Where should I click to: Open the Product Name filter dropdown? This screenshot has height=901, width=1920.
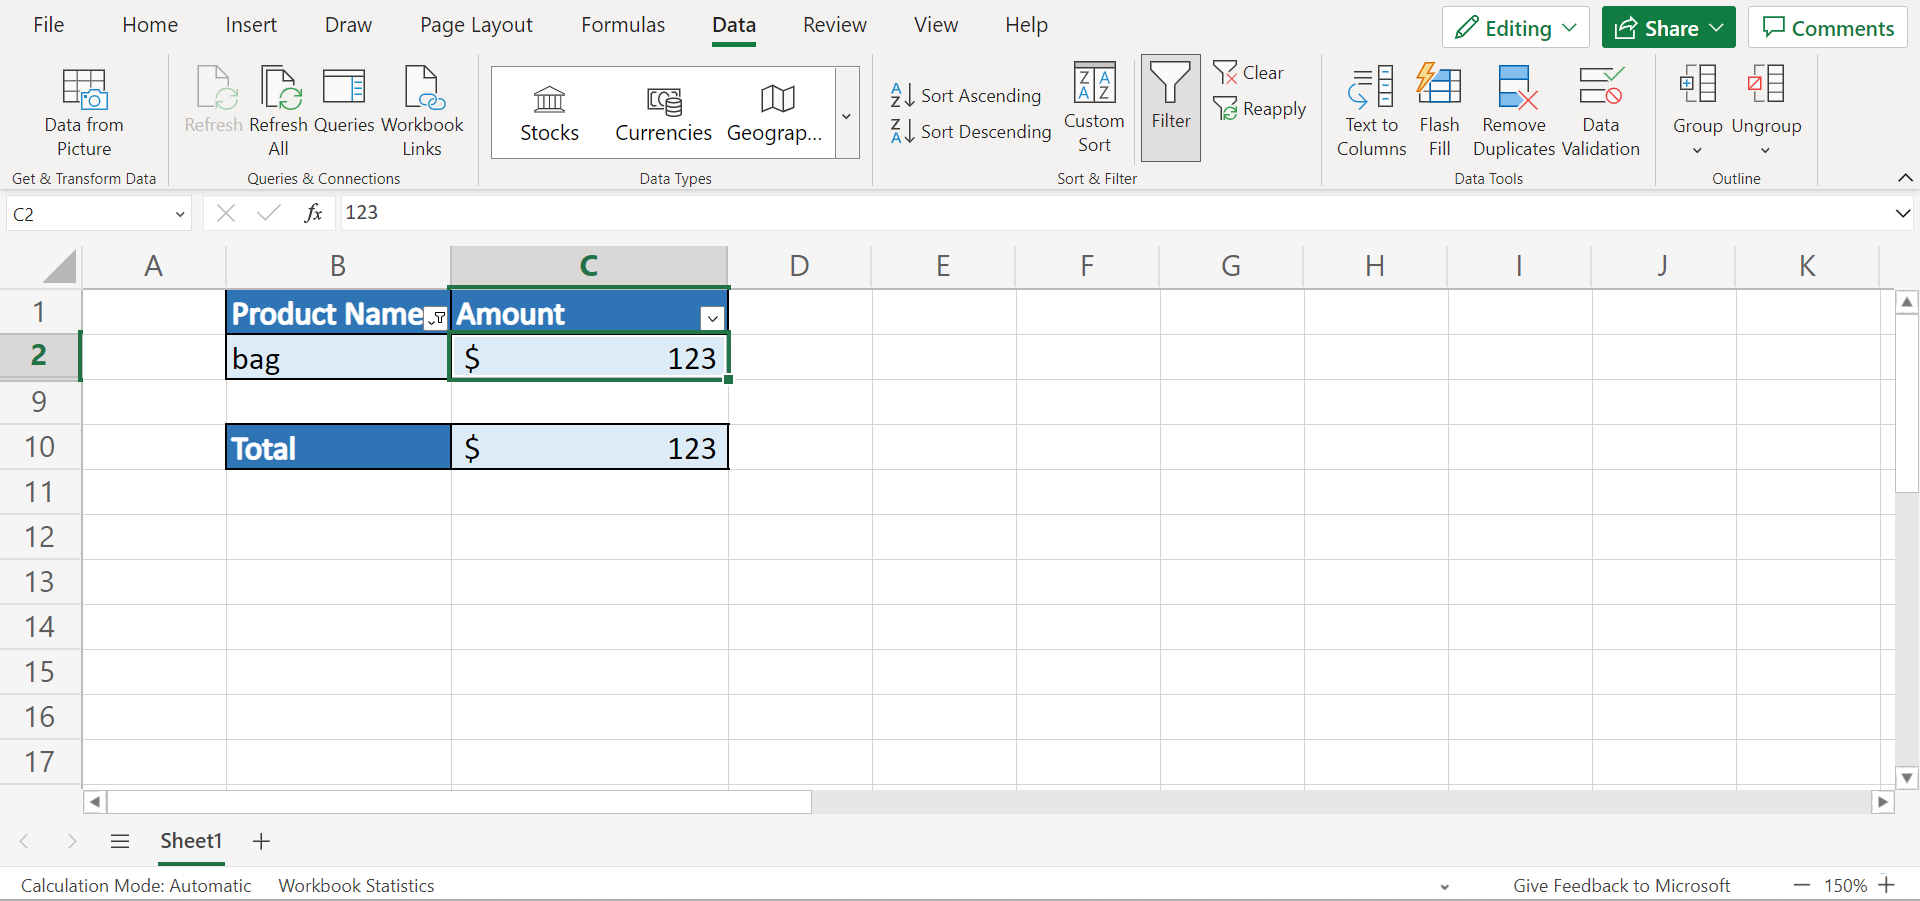click(x=436, y=318)
